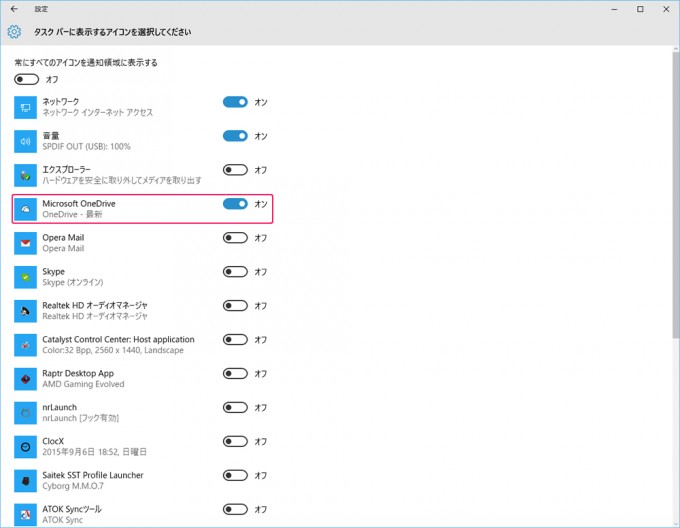Click the 'AMD Gaming Evolved' text

(x=83, y=384)
